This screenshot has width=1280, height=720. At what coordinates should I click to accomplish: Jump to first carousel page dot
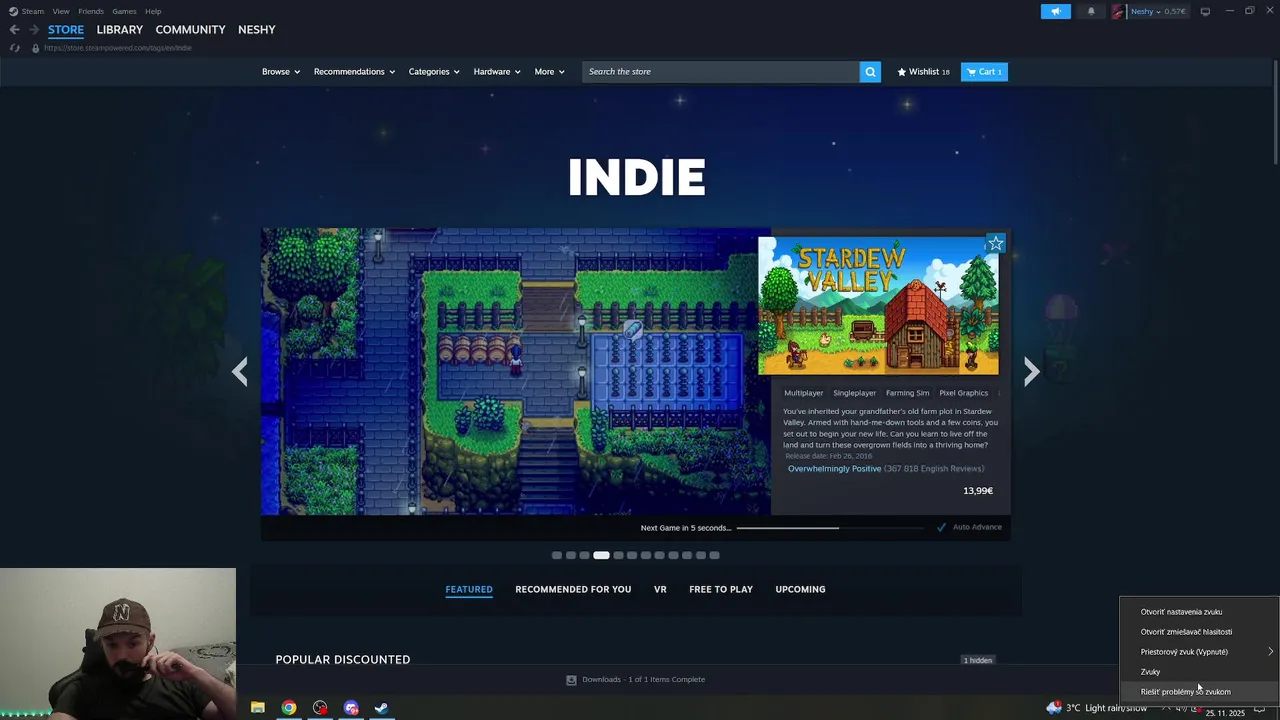557,555
